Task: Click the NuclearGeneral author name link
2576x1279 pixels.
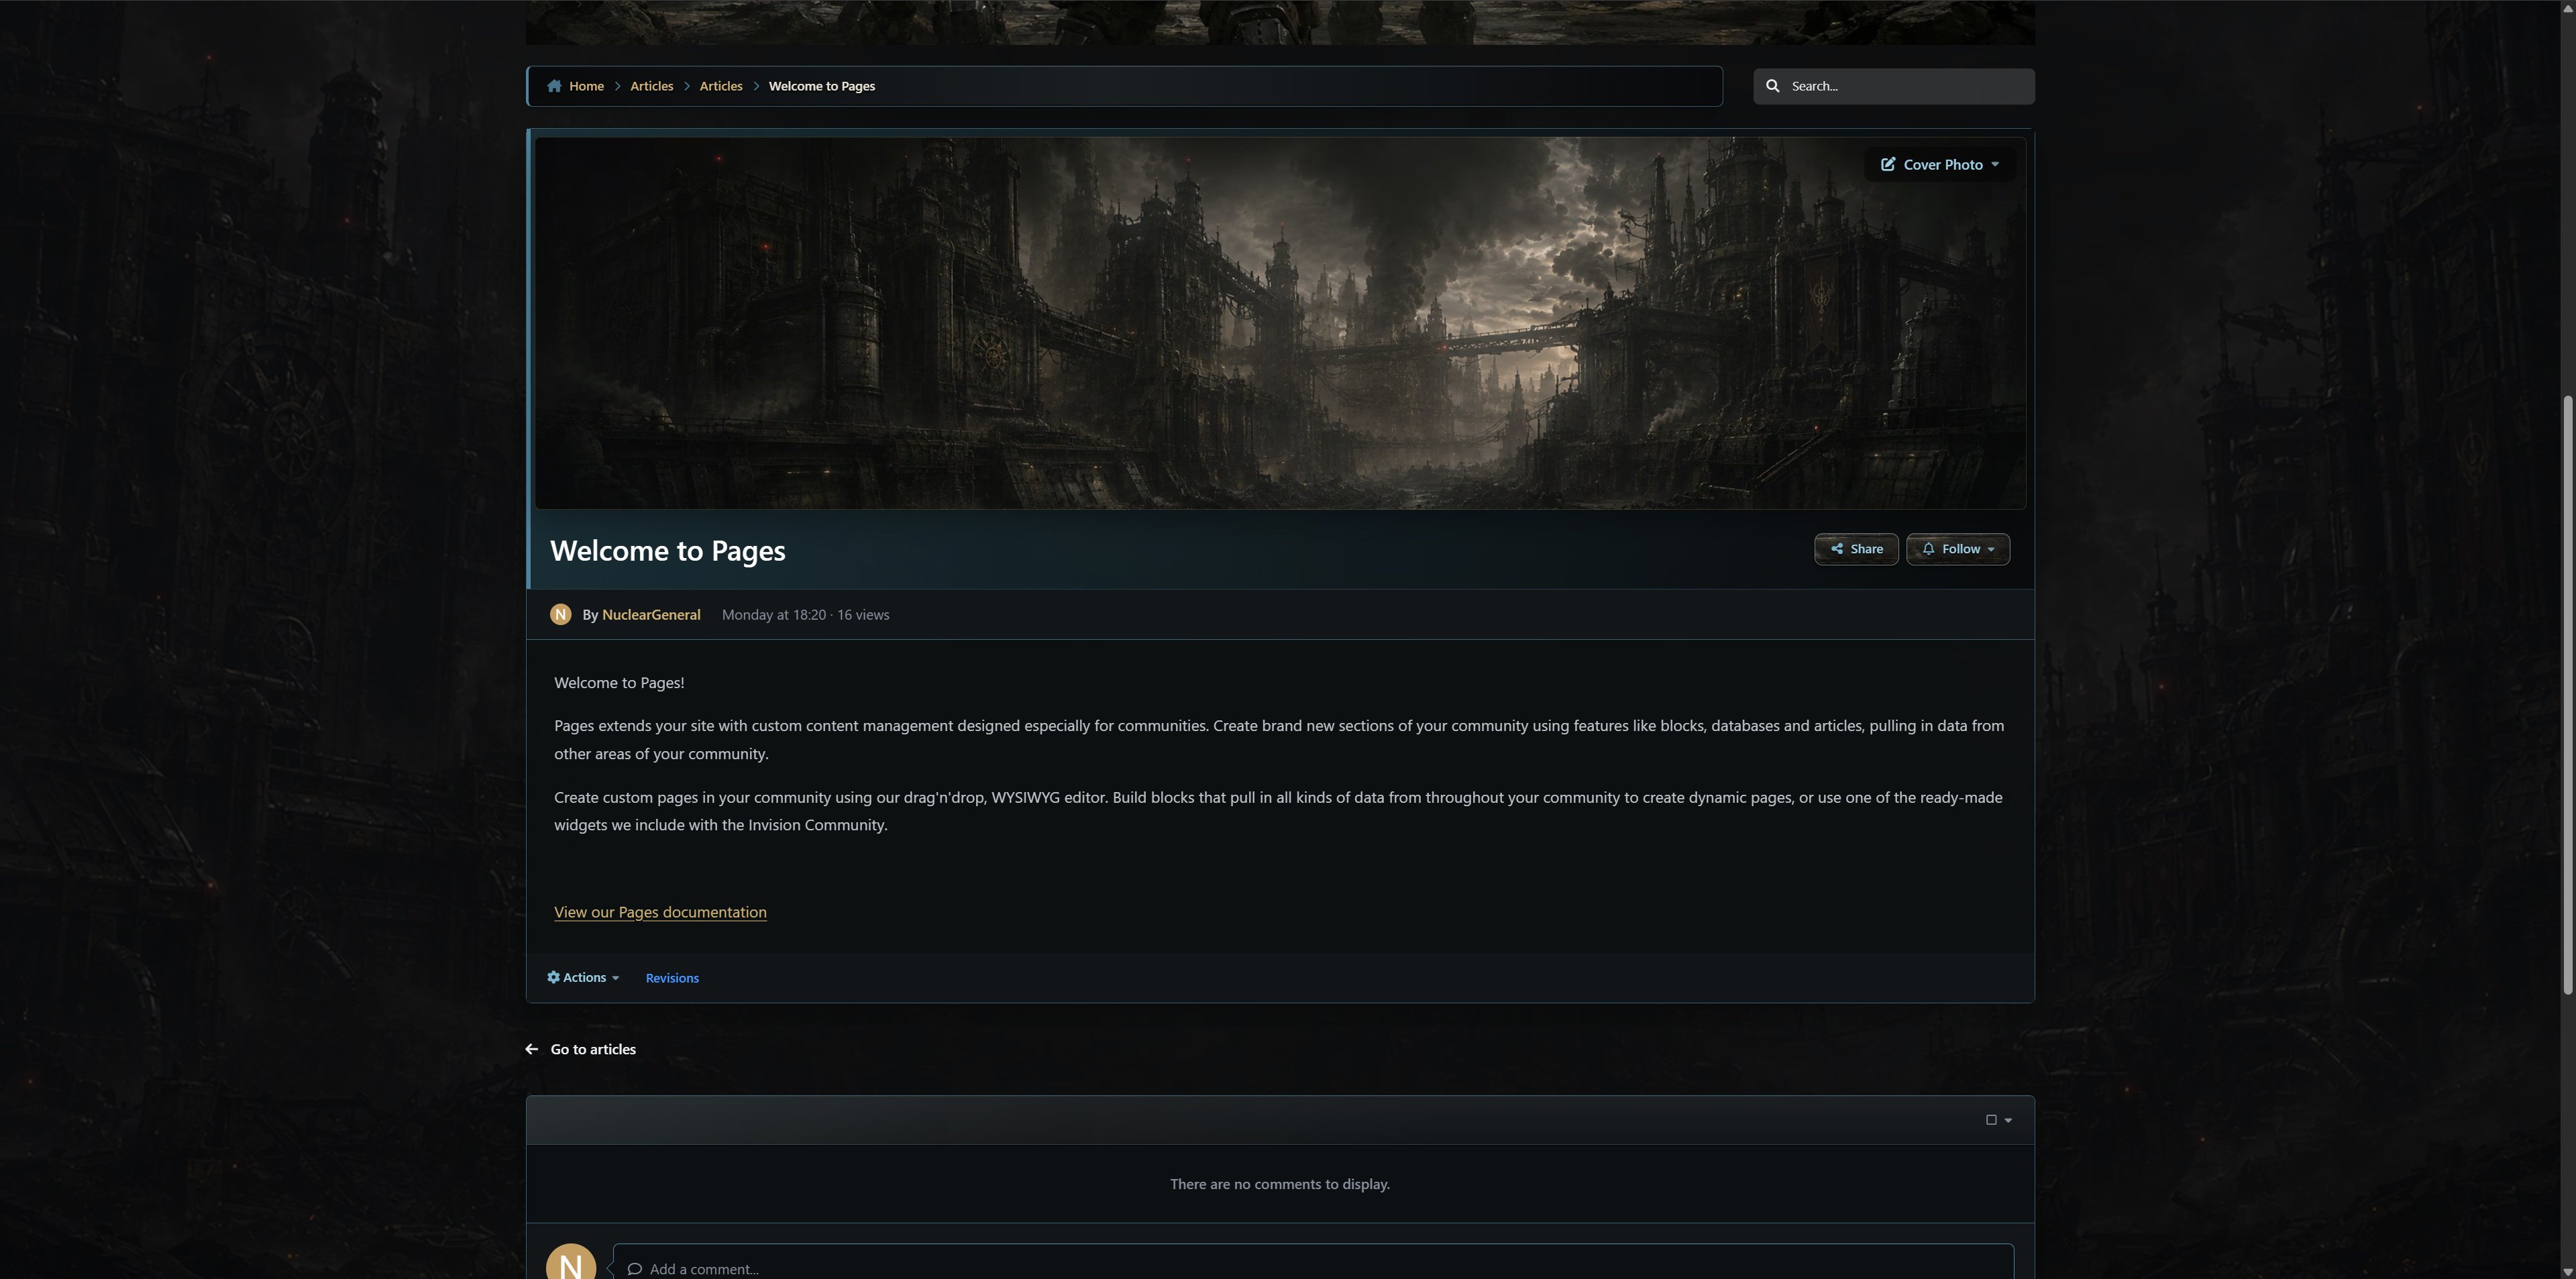Action: tap(651, 615)
